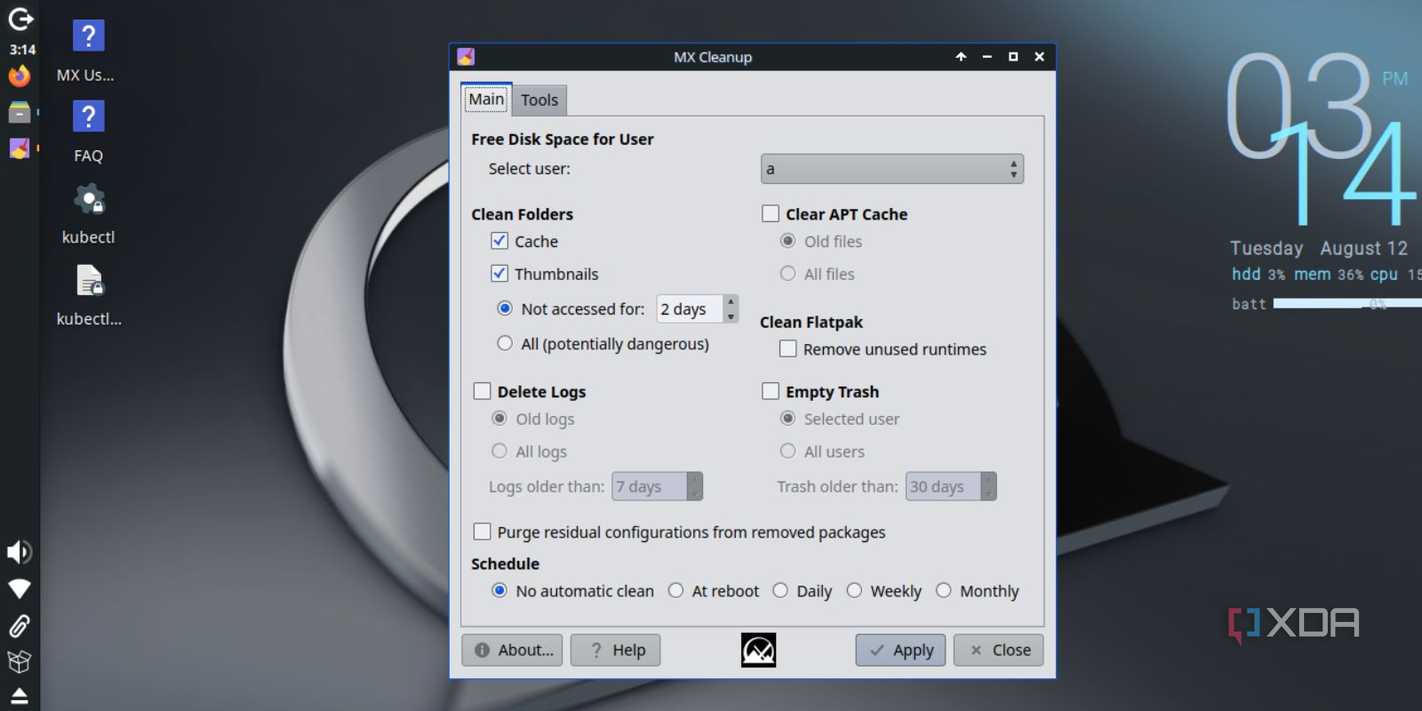The height and width of the screenshot is (711, 1422).
Task: Click the MX Cleanup title bar icon
Action: [x=466, y=57]
